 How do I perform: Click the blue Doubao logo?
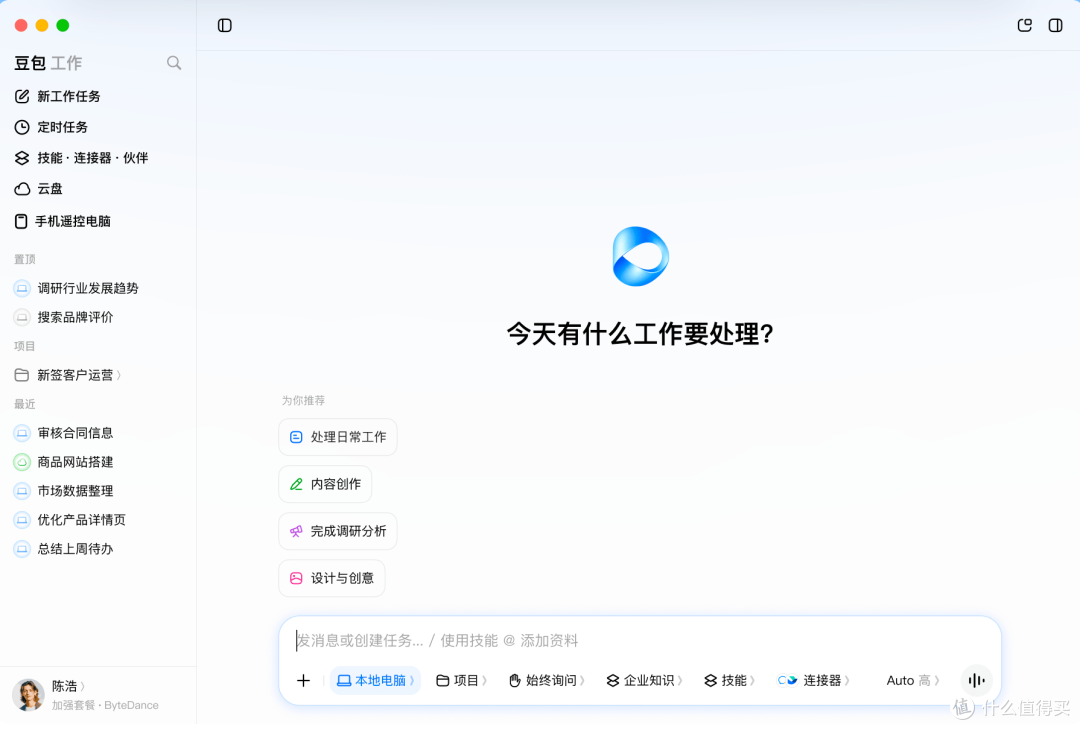641,256
